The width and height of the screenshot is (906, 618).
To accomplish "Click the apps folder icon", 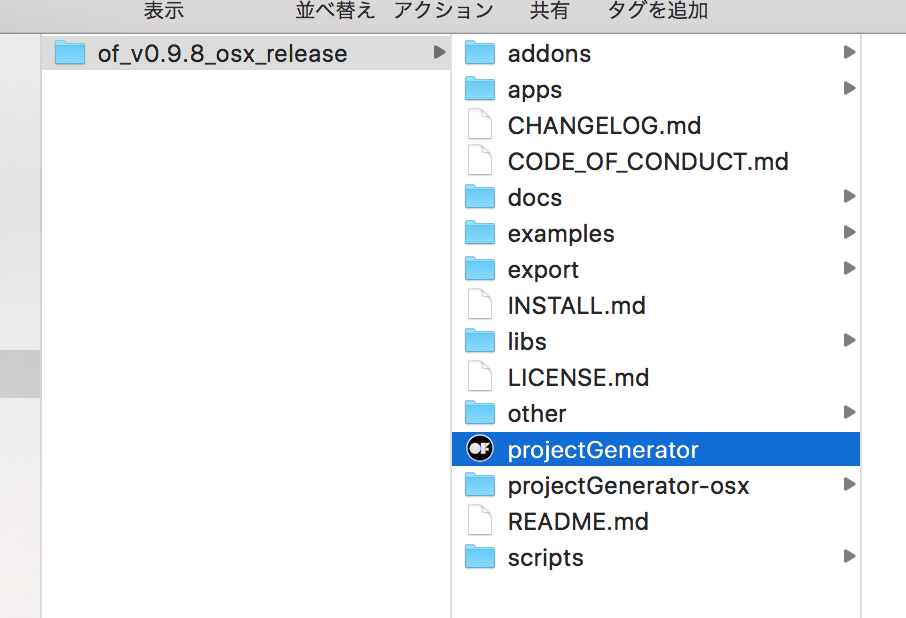I will (480, 89).
